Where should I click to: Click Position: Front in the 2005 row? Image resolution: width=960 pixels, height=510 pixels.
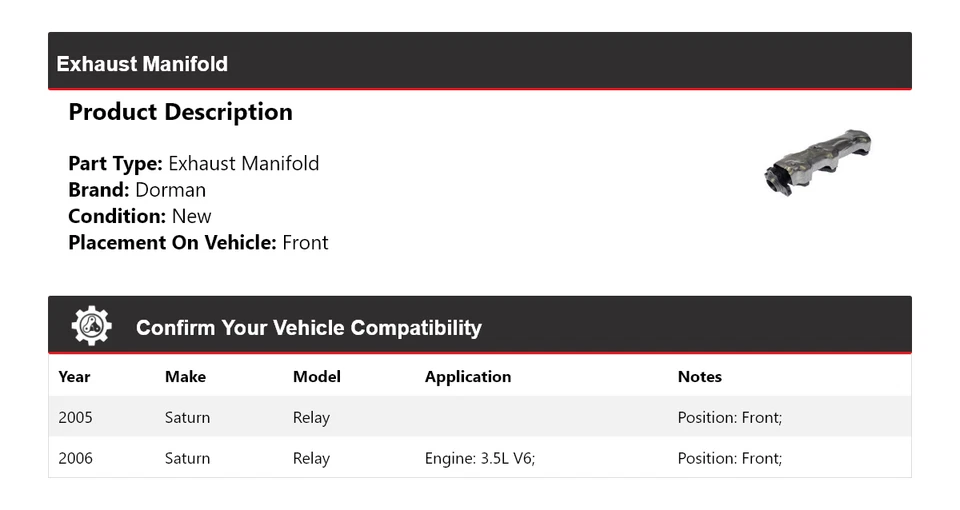click(x=729, y=417)
